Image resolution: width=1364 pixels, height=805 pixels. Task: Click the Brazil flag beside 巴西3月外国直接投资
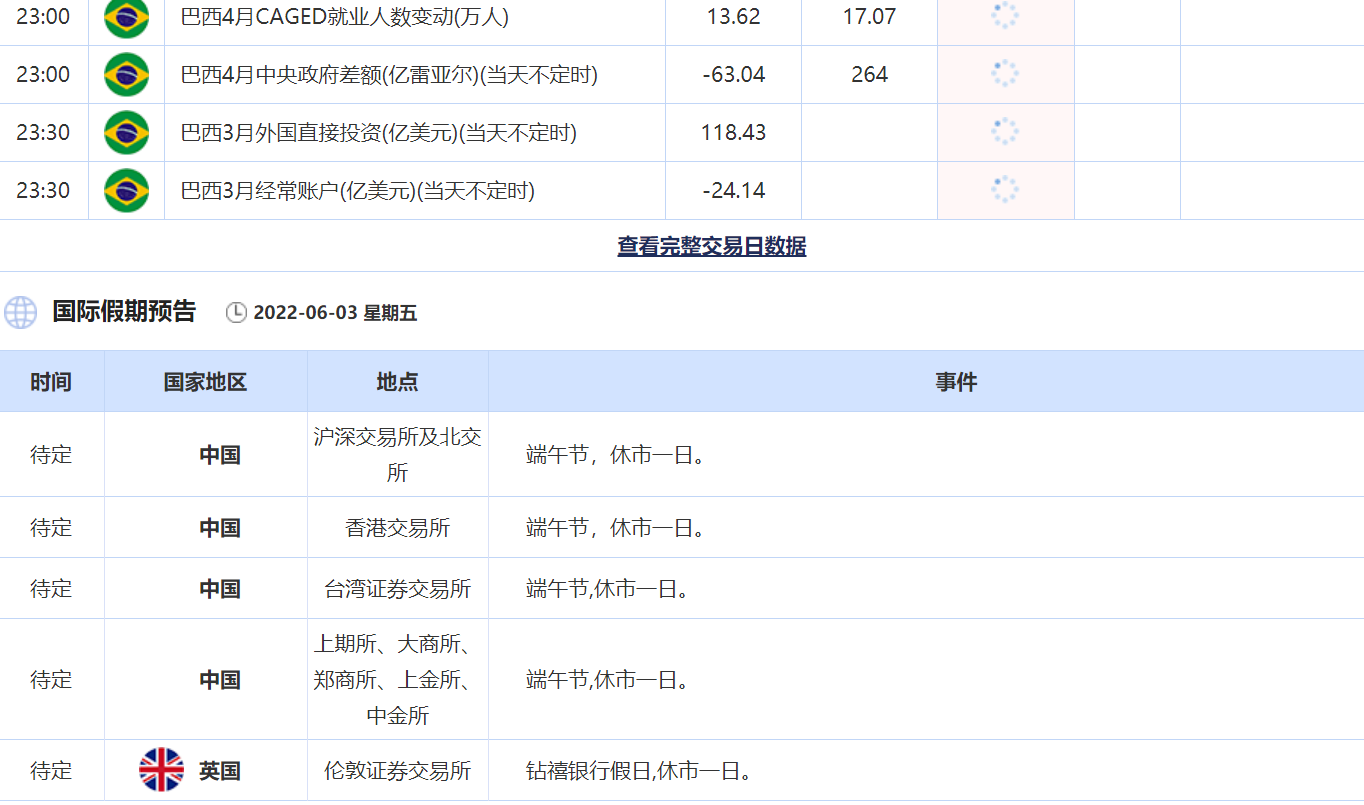(x=127, y=133)
